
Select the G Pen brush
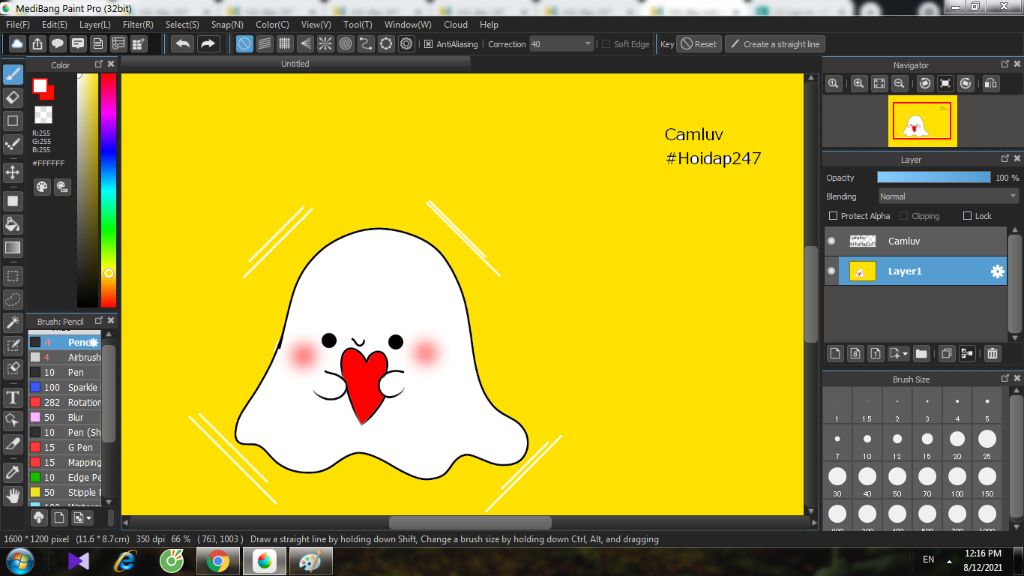pyautogui.click(x=65, y=447)
